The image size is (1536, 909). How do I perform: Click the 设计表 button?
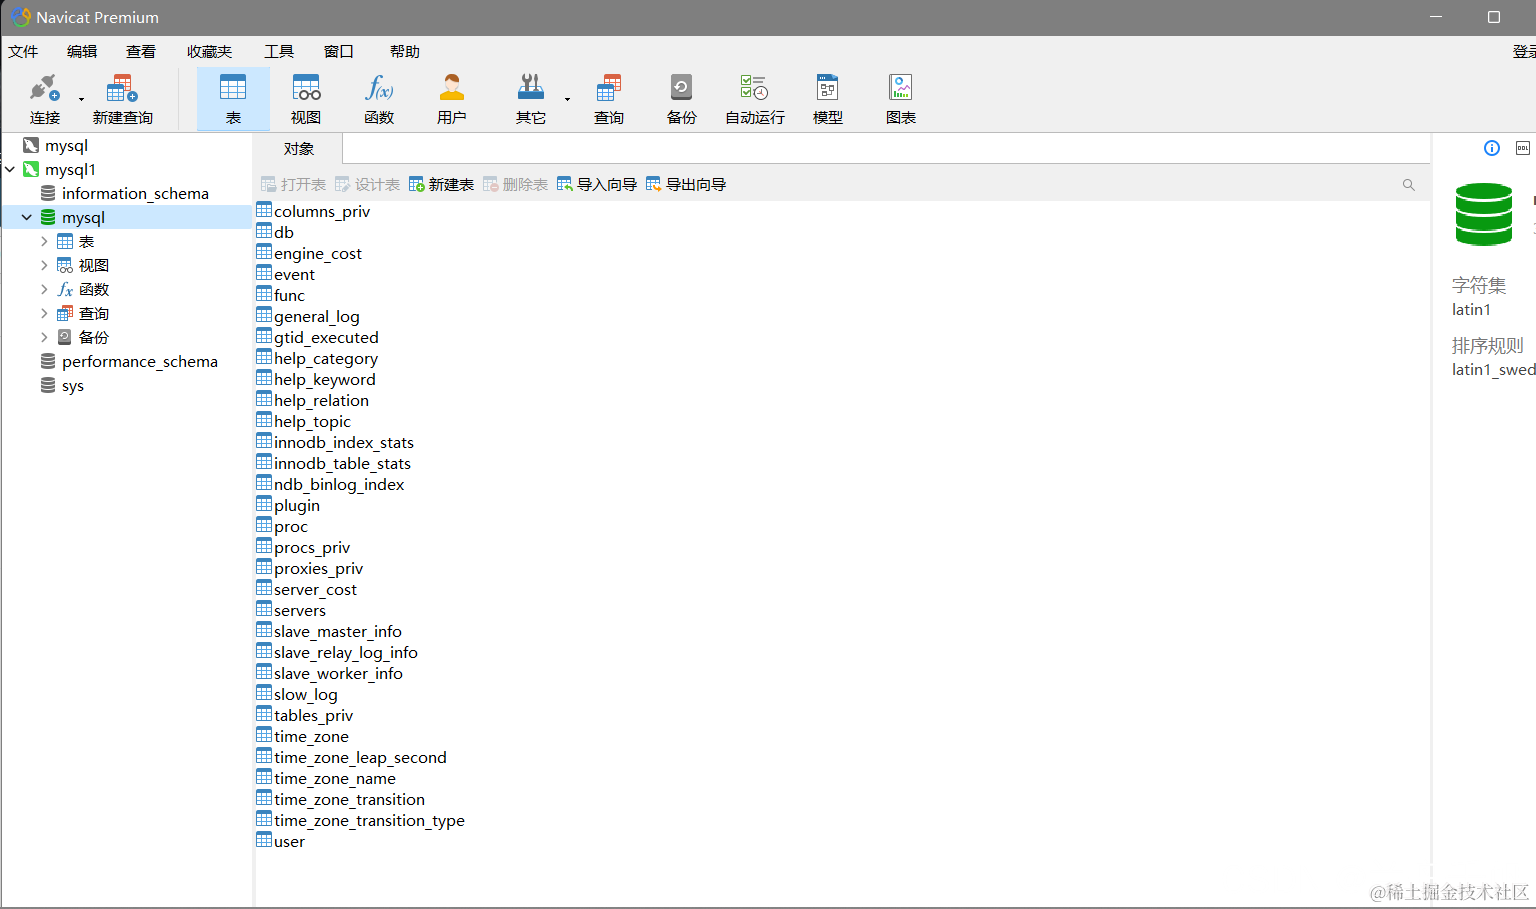[367, 185]
